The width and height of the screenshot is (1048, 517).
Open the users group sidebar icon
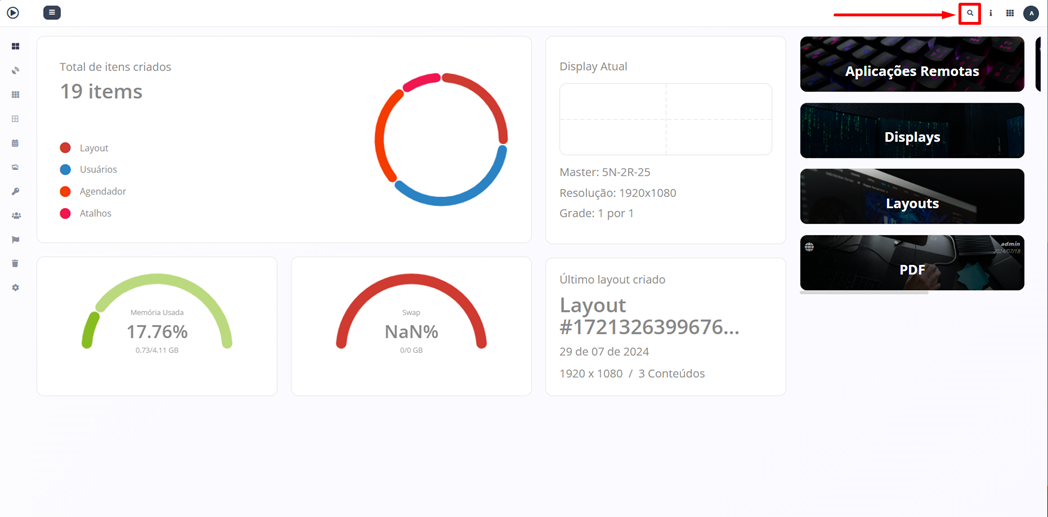[15, 215]
